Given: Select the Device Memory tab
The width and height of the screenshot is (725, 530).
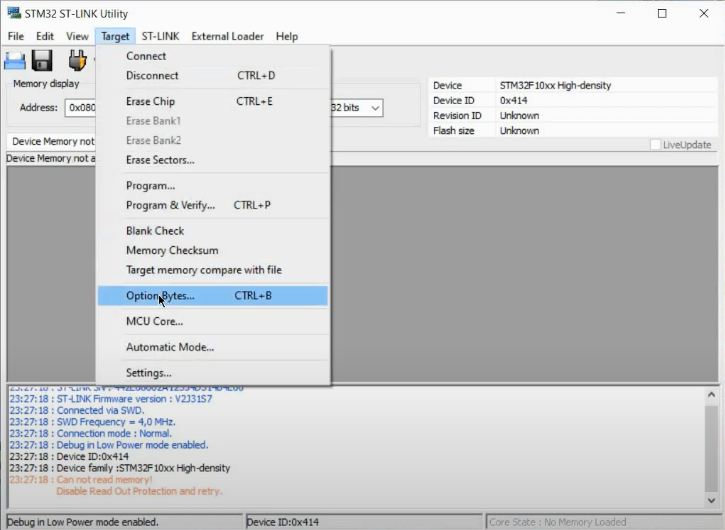Looking at the screenshot, I should [x=50, y=142].
